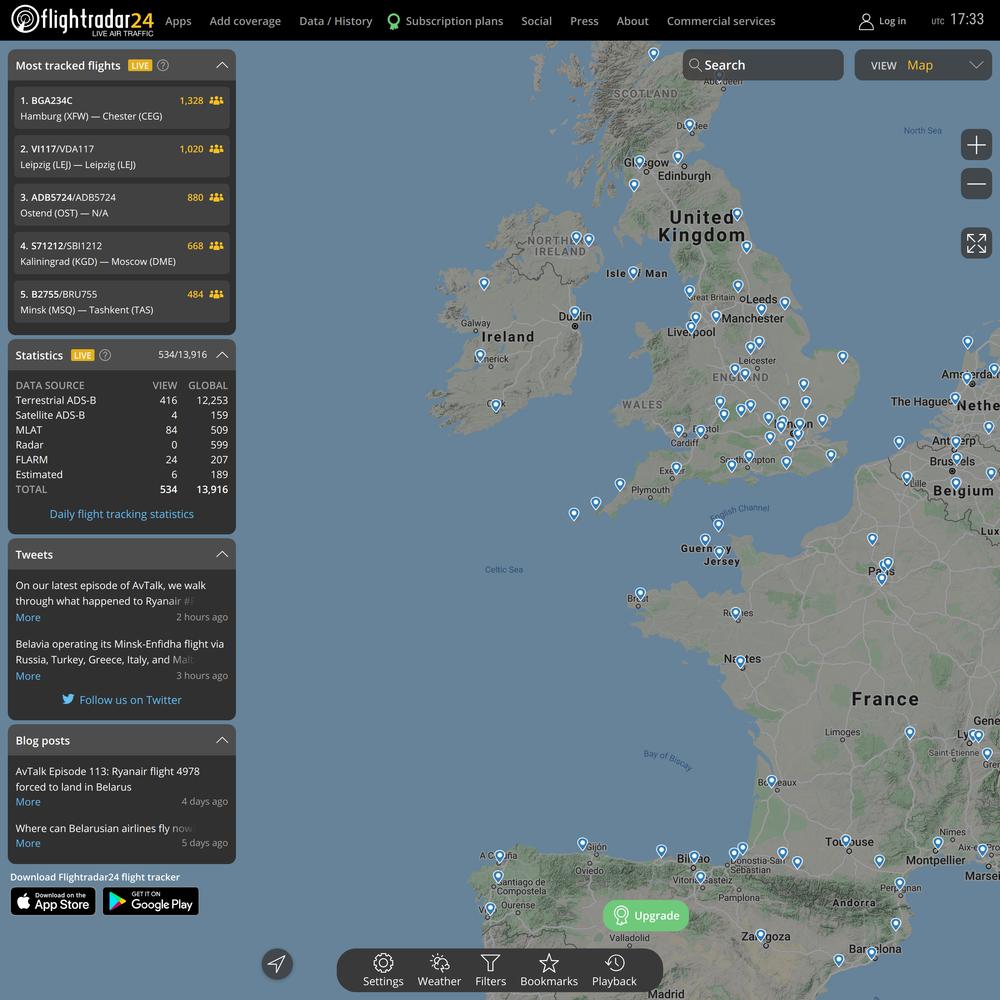Select the airport pin at Cork
The height and width of the screenshot is (1000, 1000).
pos(496,405)
